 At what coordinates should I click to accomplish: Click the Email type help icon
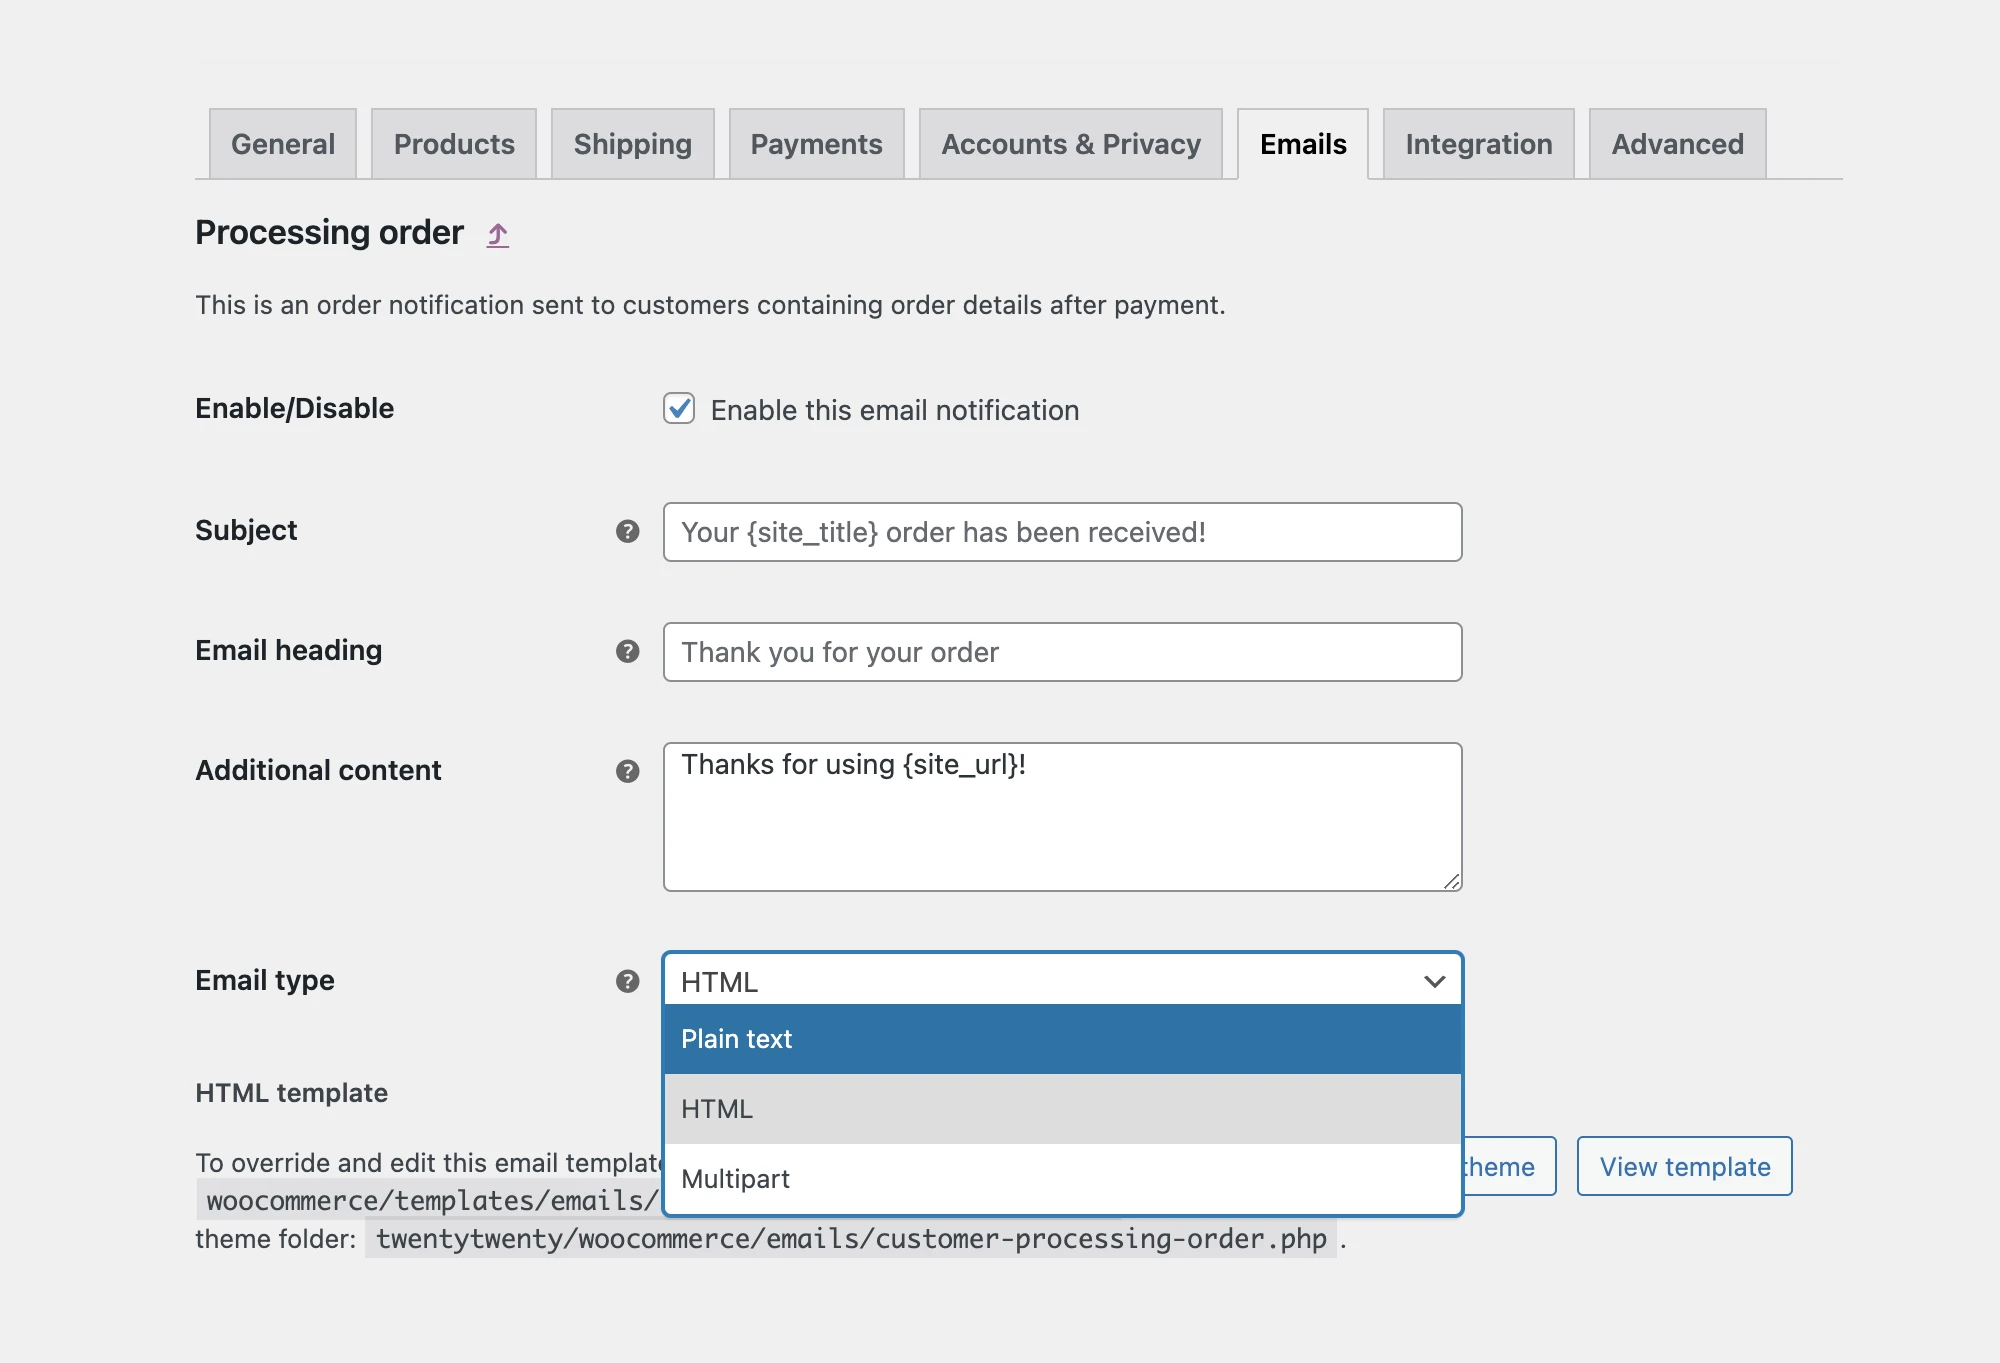pyautogui.click(x=627, y=981)
